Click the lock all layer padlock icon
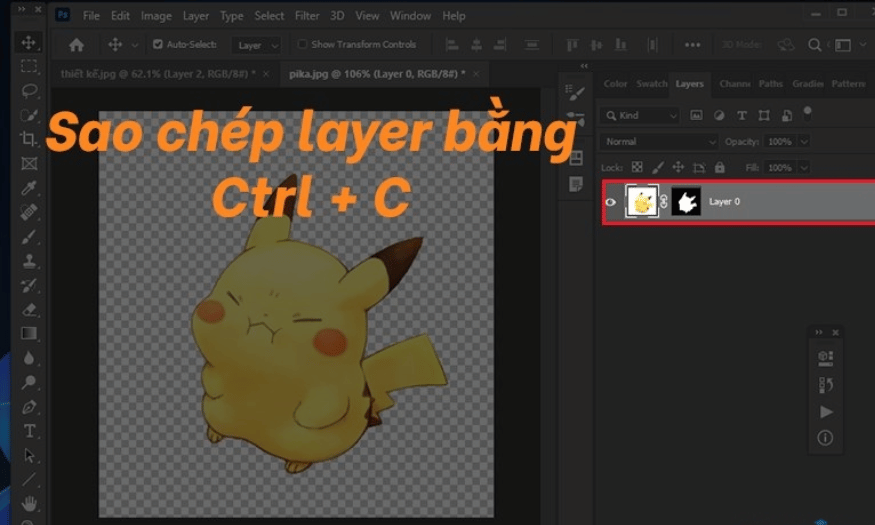Viewport: 875px width, 525px height. pos(720,168)
